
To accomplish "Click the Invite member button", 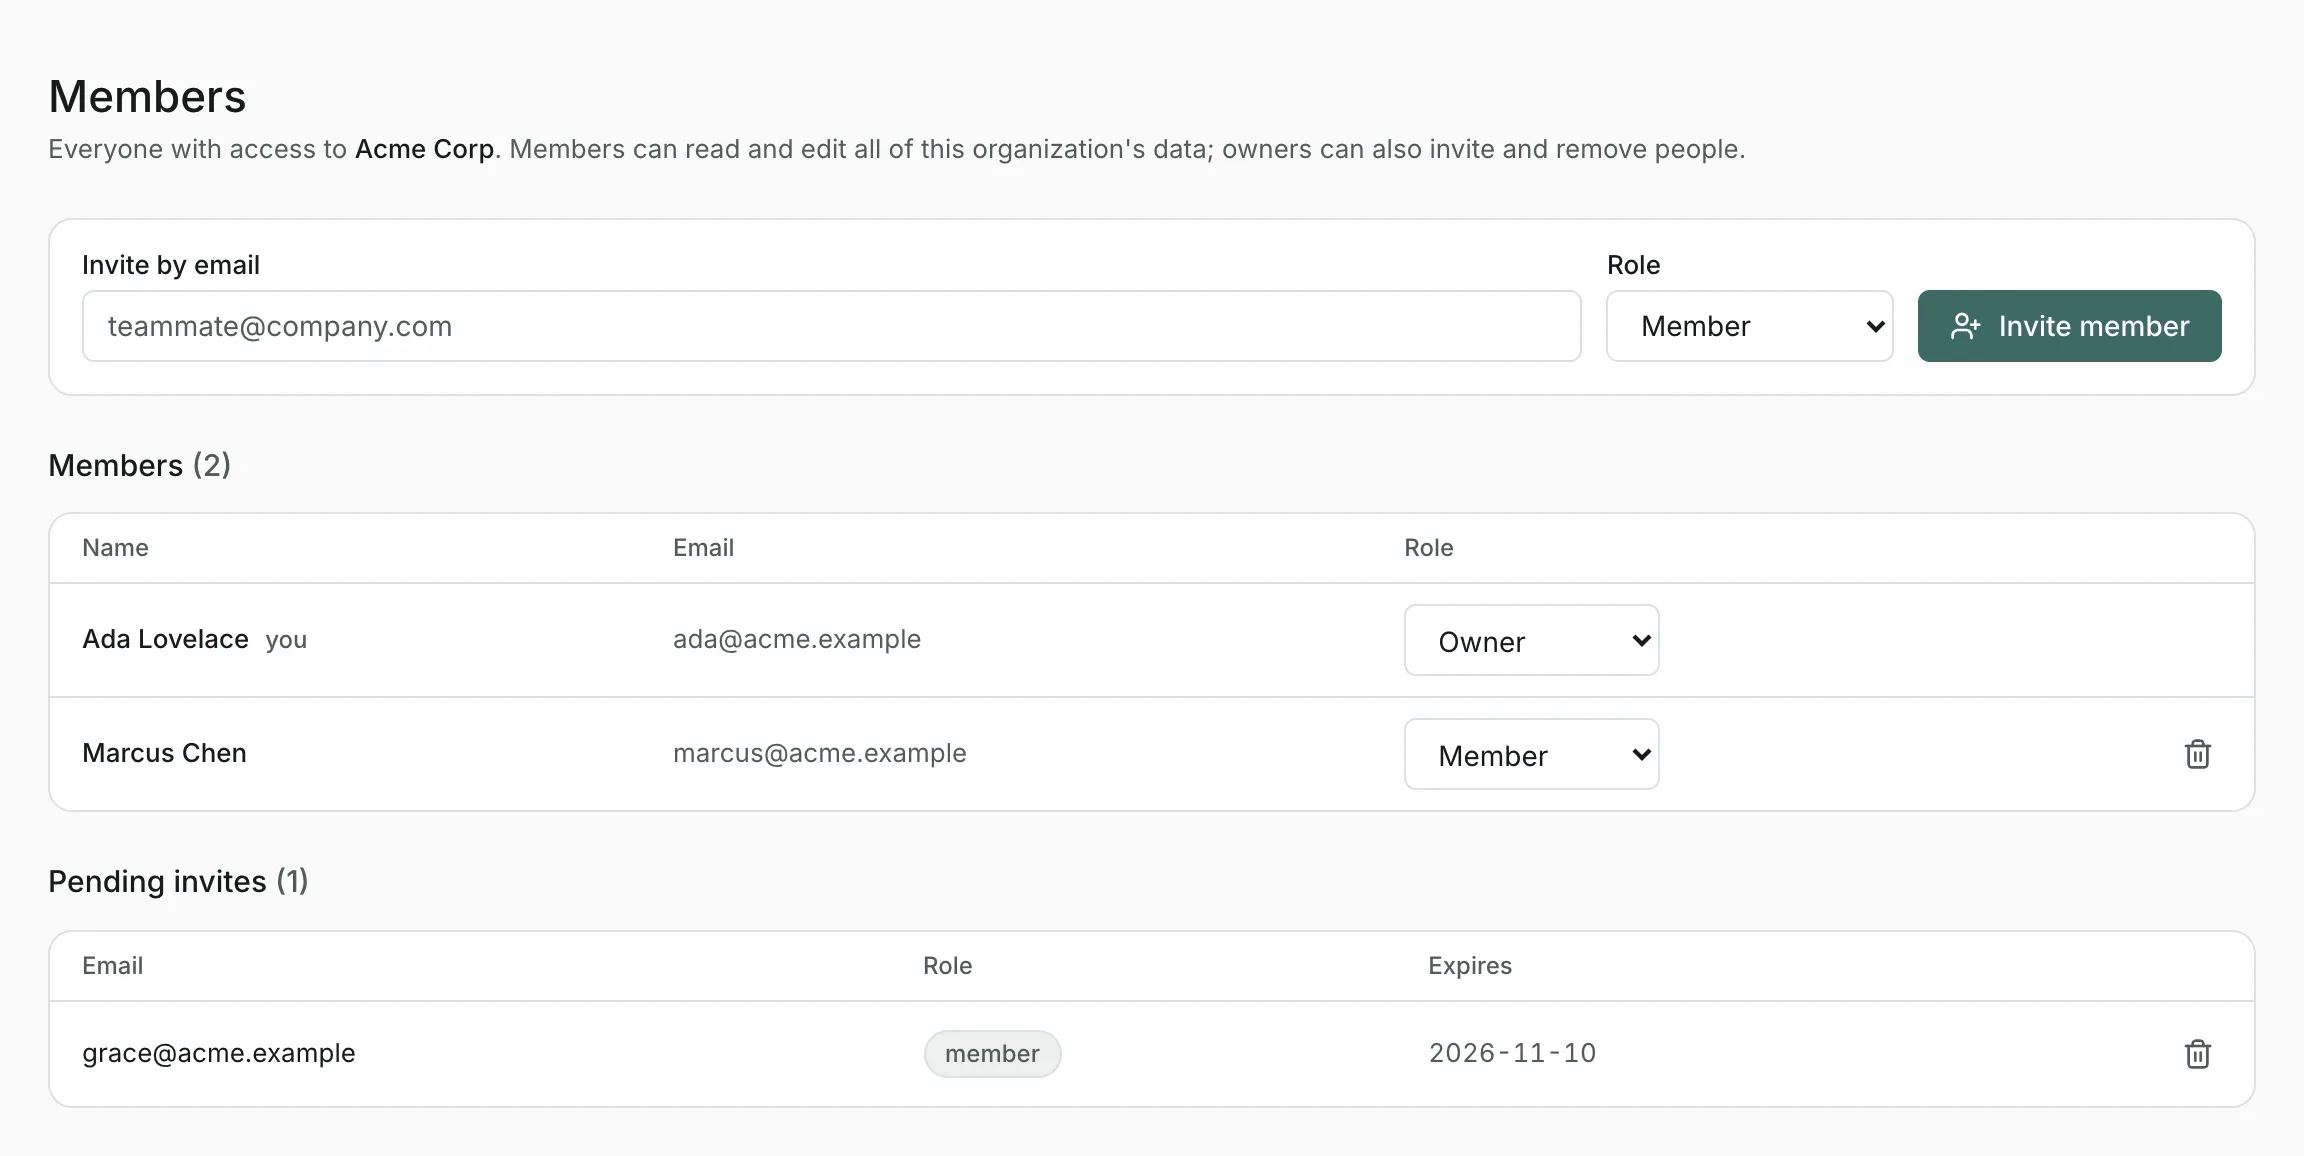I will tap(2069, 326).
